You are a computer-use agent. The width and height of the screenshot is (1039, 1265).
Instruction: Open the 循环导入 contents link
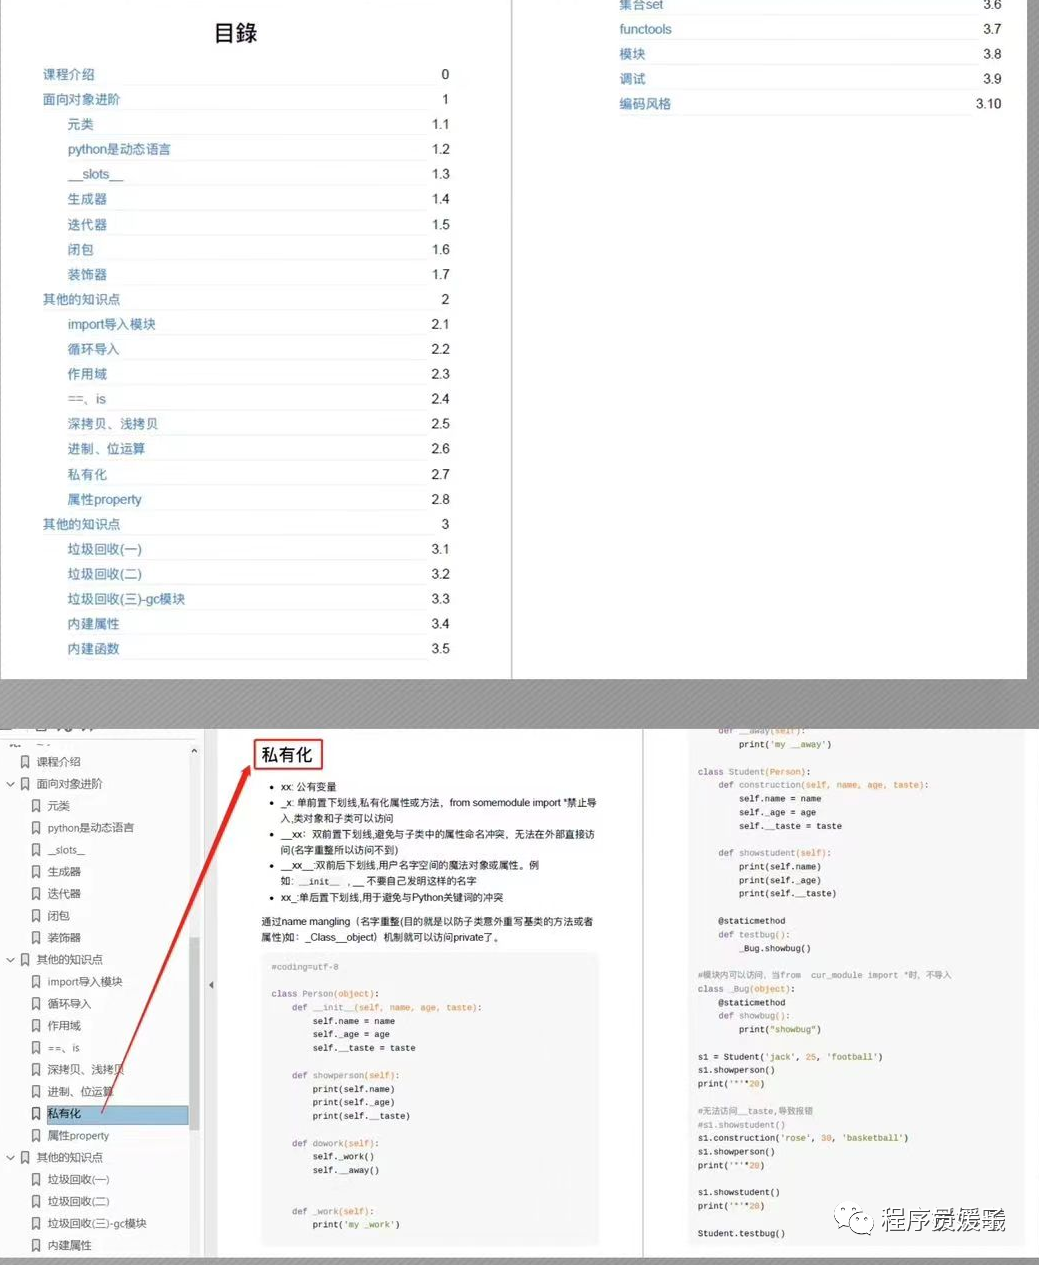93,349
